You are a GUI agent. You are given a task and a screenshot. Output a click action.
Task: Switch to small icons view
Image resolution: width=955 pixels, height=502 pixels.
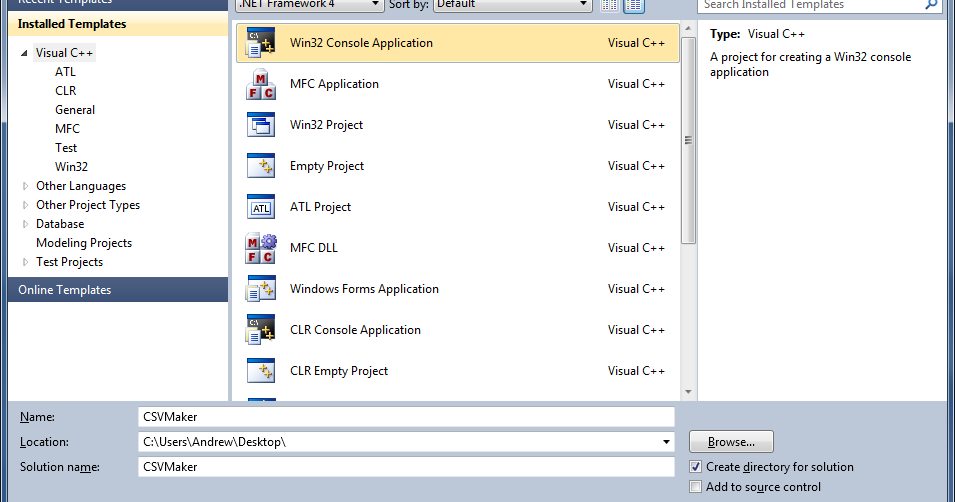(x=610, y=5)
